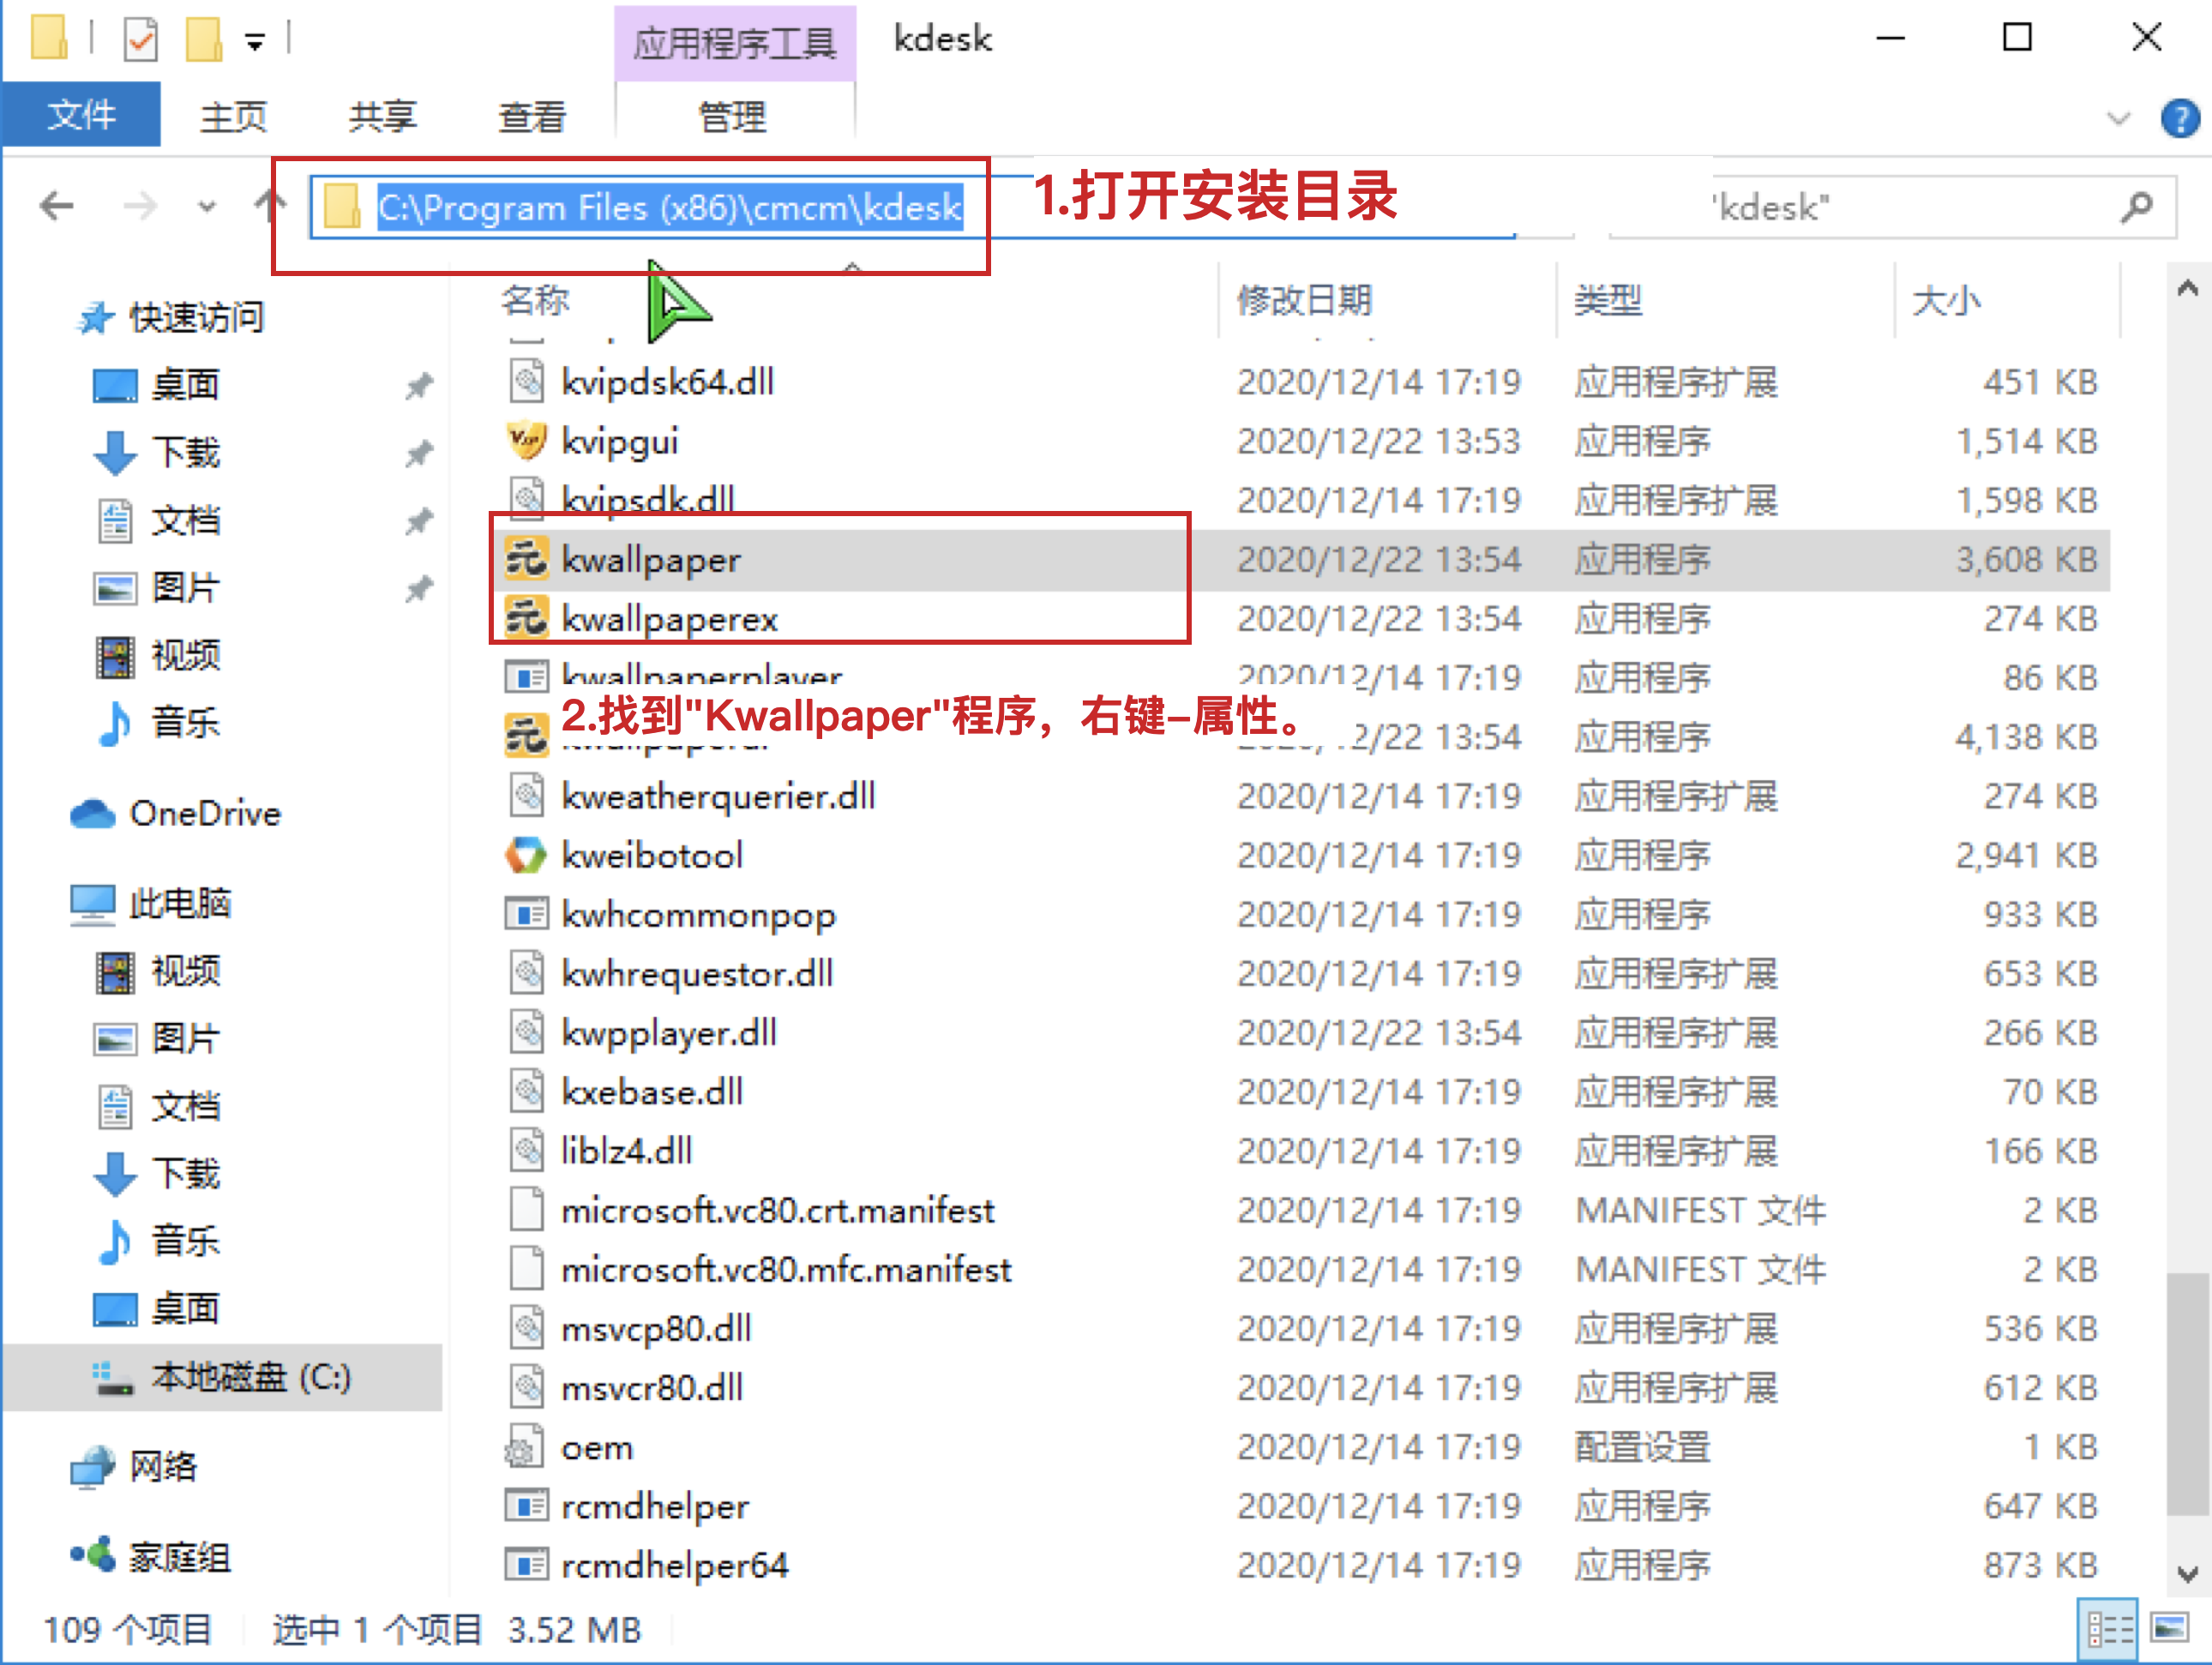Select the kwallpaperex application icon
Viewport: 2212px width, 1665px height.
click(526, 618)
